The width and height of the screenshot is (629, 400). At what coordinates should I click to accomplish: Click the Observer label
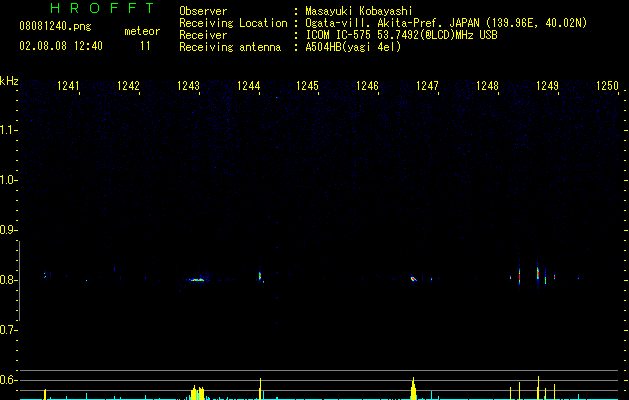coord(203,11)
